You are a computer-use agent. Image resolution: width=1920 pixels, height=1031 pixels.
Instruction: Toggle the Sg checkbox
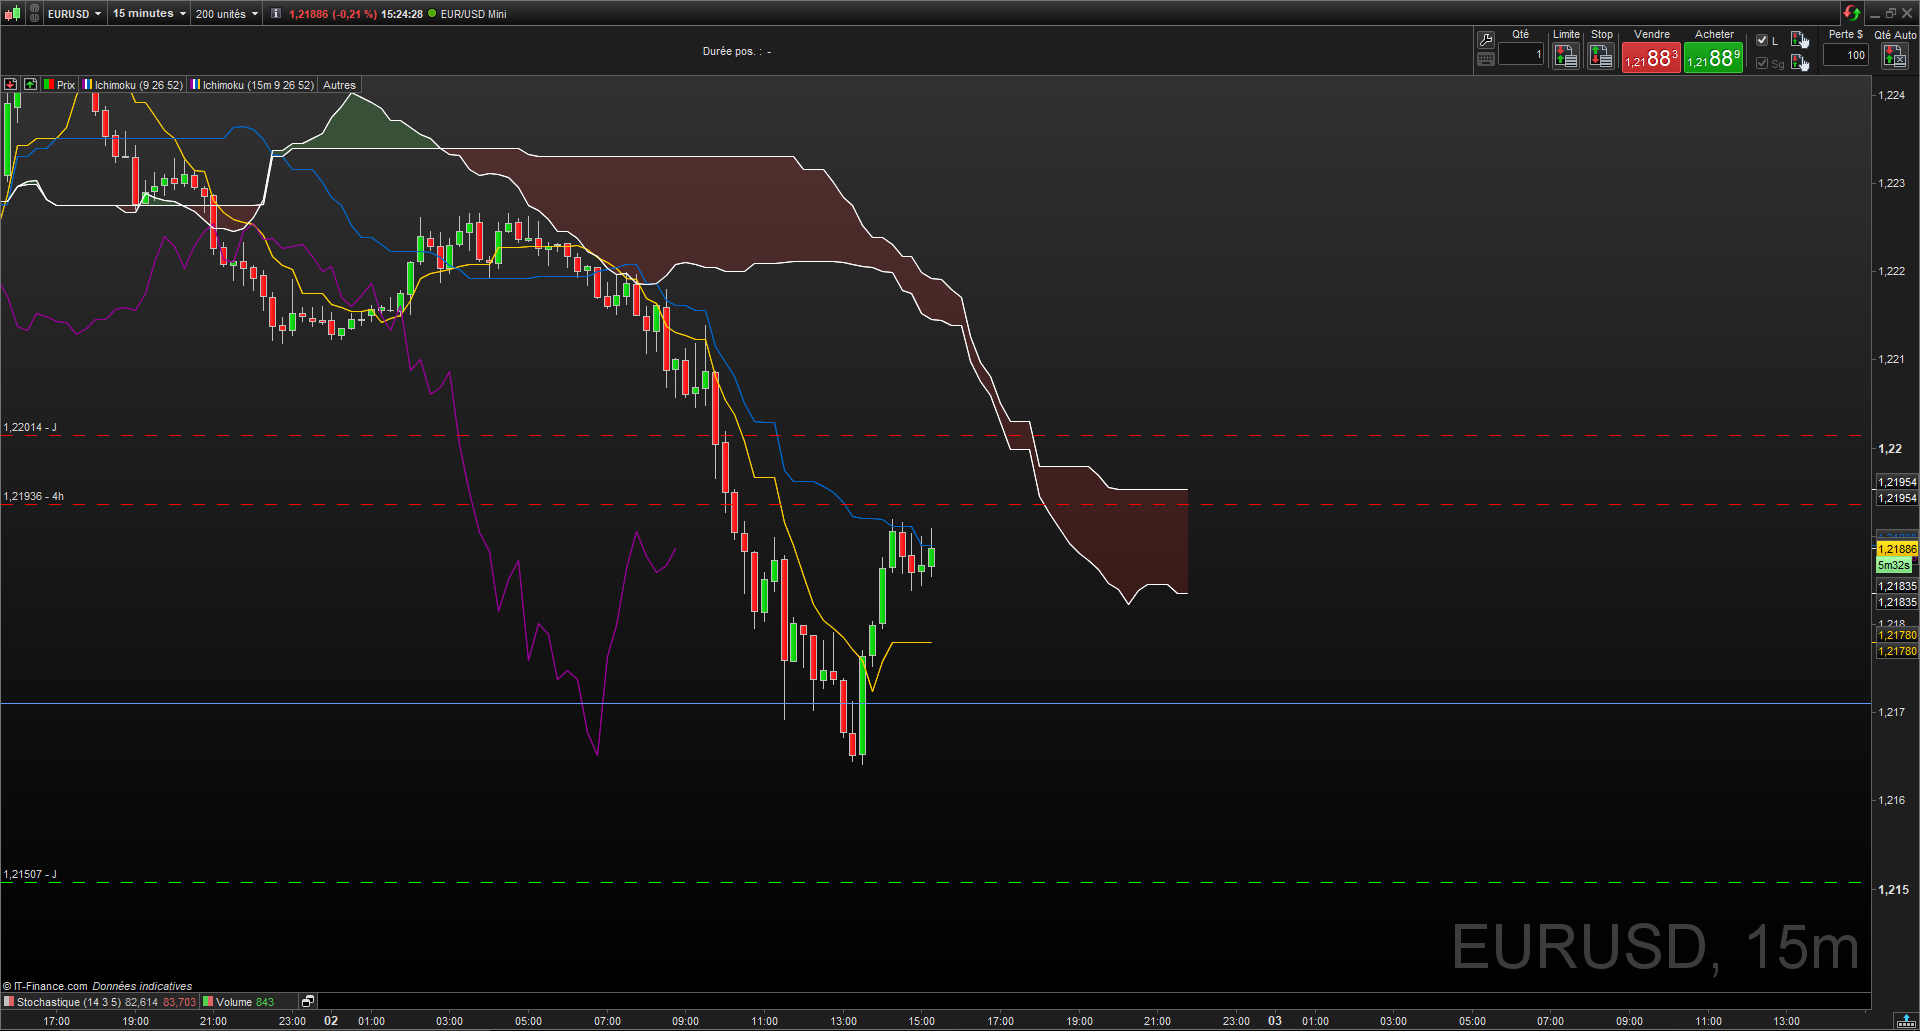[1762, 63]
